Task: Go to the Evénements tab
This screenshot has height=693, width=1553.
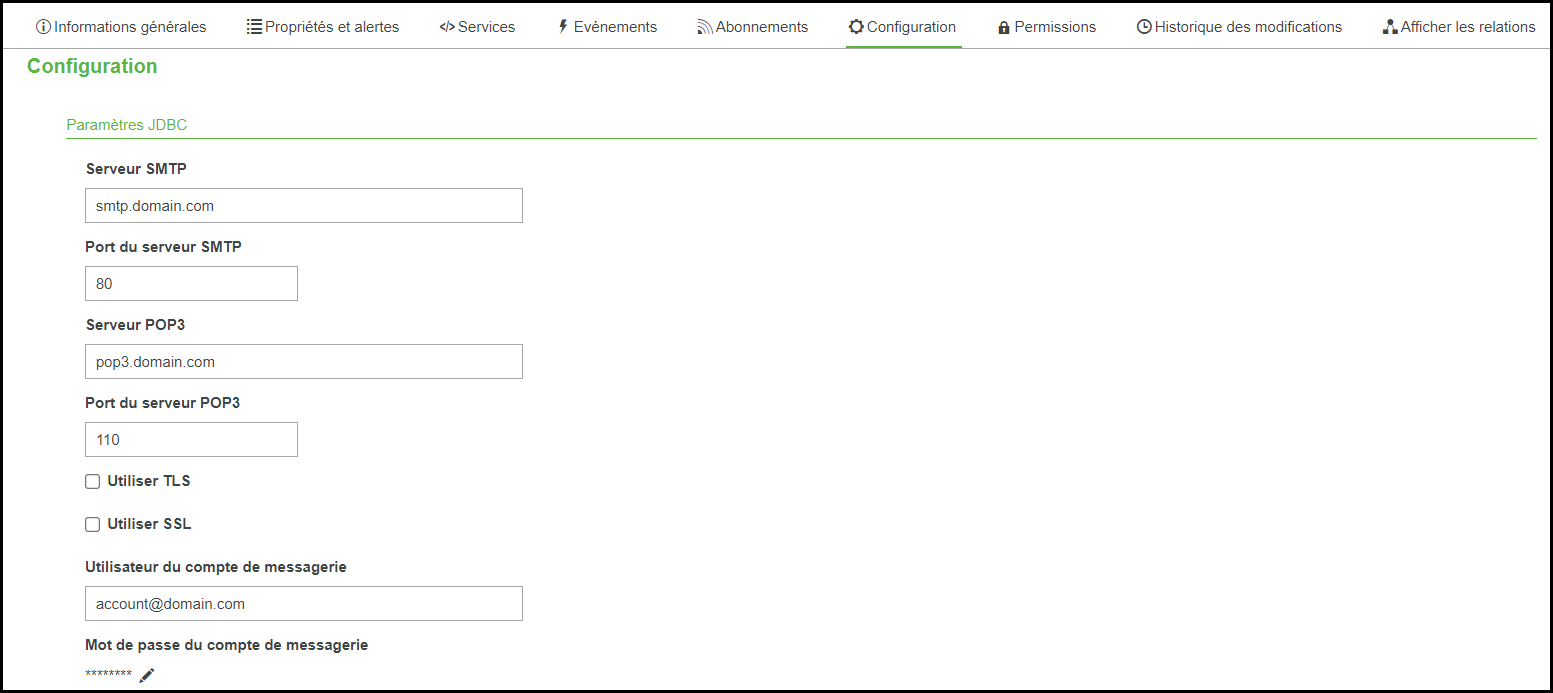Action: pyautogui.click(x=607, y=27)
